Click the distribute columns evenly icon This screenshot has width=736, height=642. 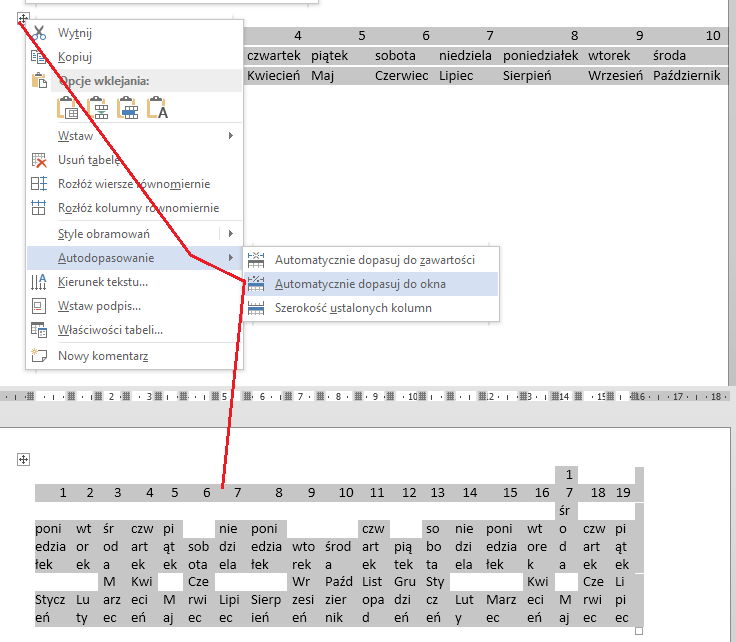39,207
